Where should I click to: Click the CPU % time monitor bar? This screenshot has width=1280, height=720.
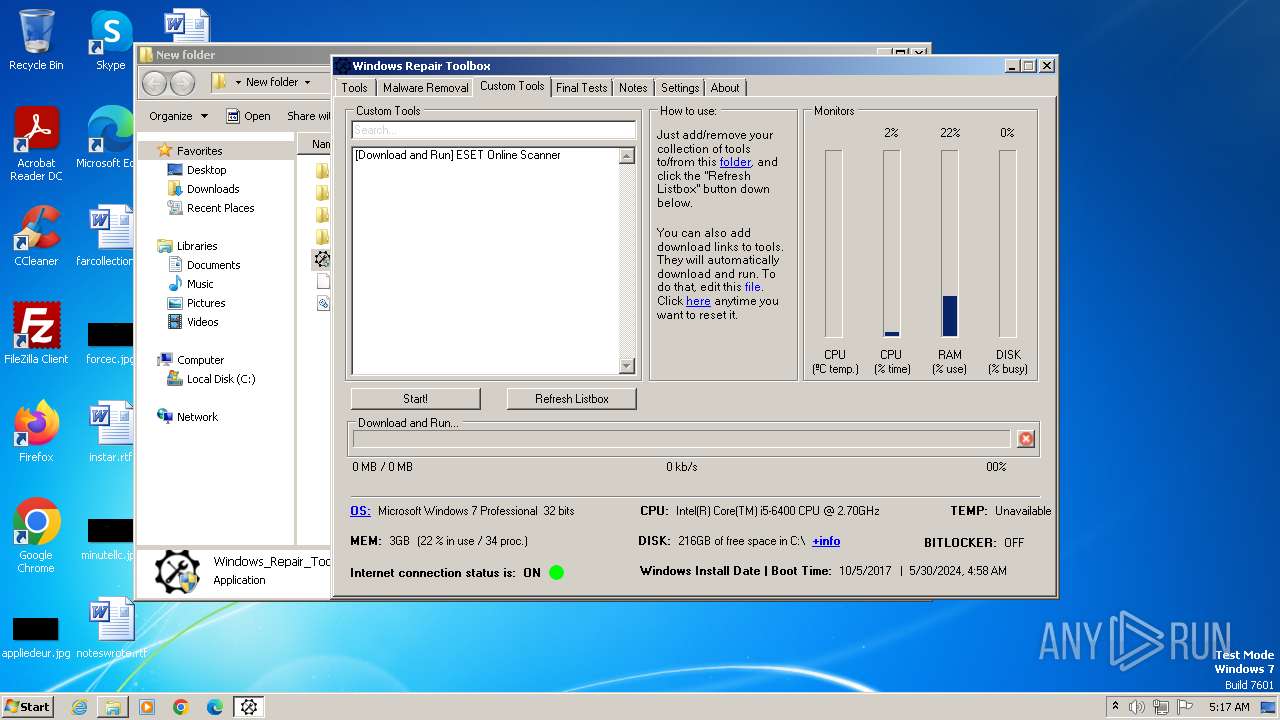click(891, 244)
